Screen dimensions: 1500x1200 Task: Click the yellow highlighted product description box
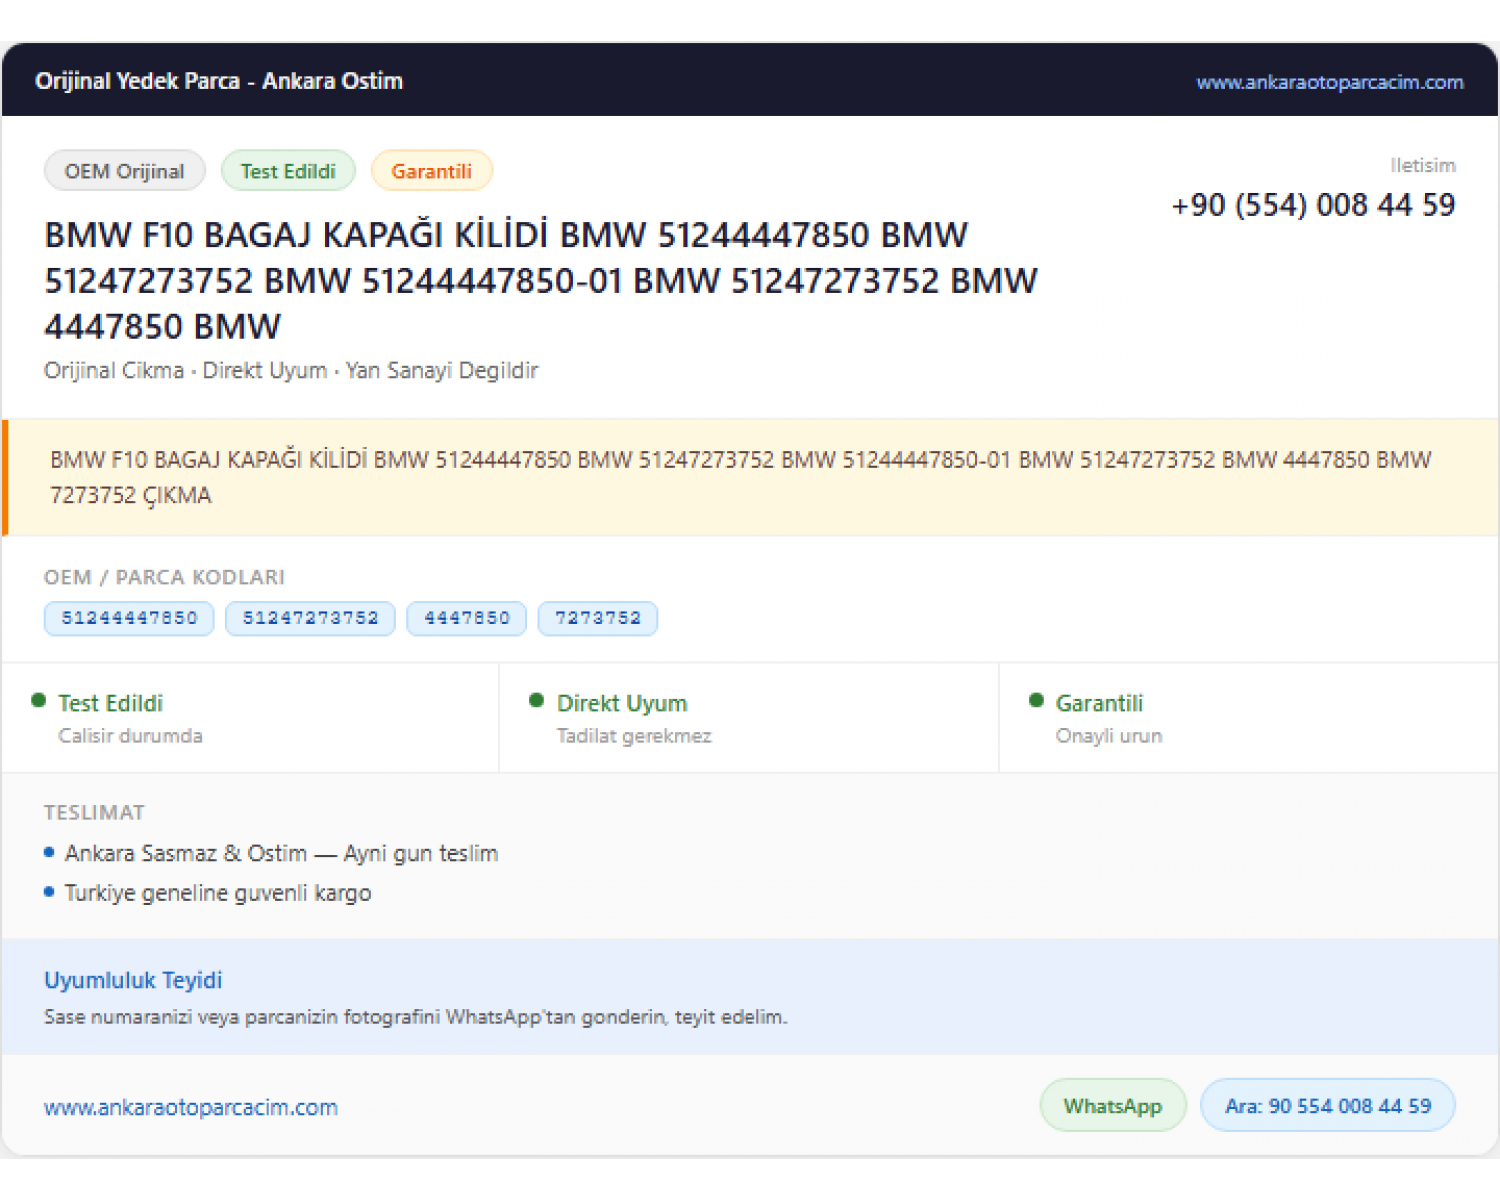[x=750, y=478]
